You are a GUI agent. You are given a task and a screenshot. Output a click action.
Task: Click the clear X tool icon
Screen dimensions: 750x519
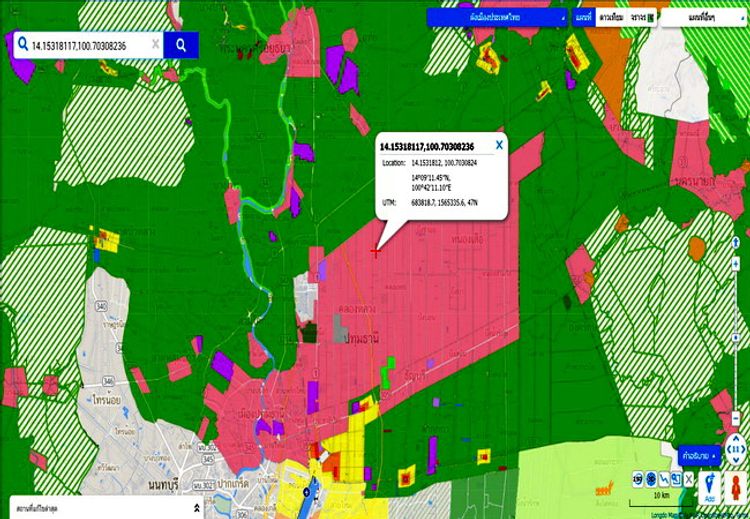pyautogui.click(x=689, y=478)
